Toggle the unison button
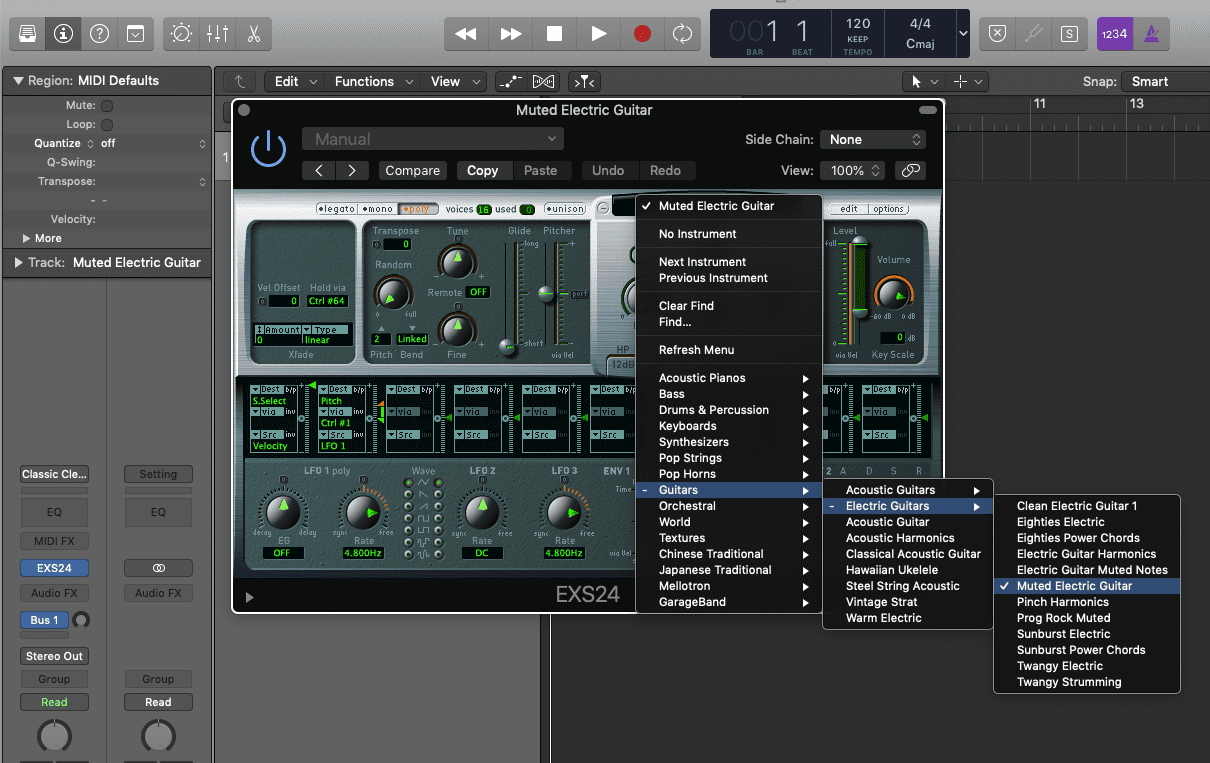The width and height of the screenshot is (1210, 763). (x=565, y=209)
